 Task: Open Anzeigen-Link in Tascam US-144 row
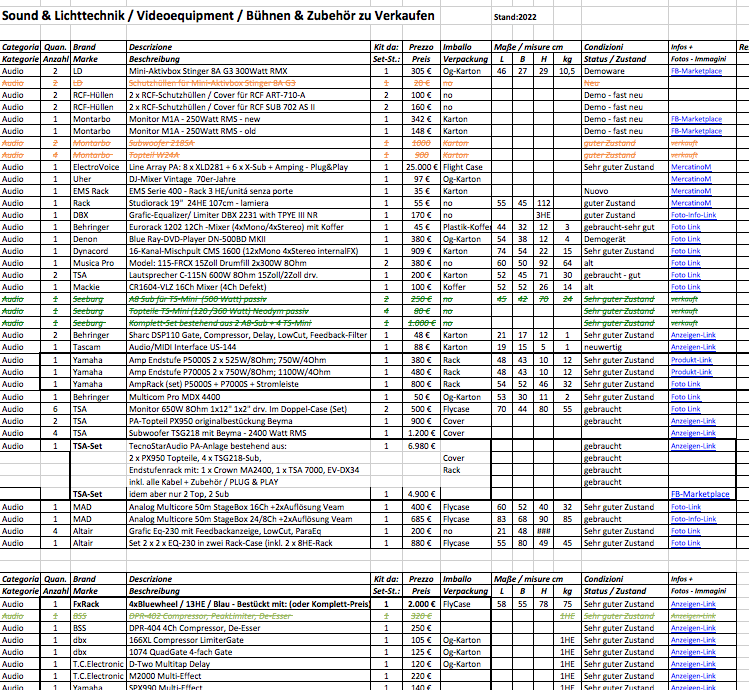pyautogui.click(x=693, y=347)
